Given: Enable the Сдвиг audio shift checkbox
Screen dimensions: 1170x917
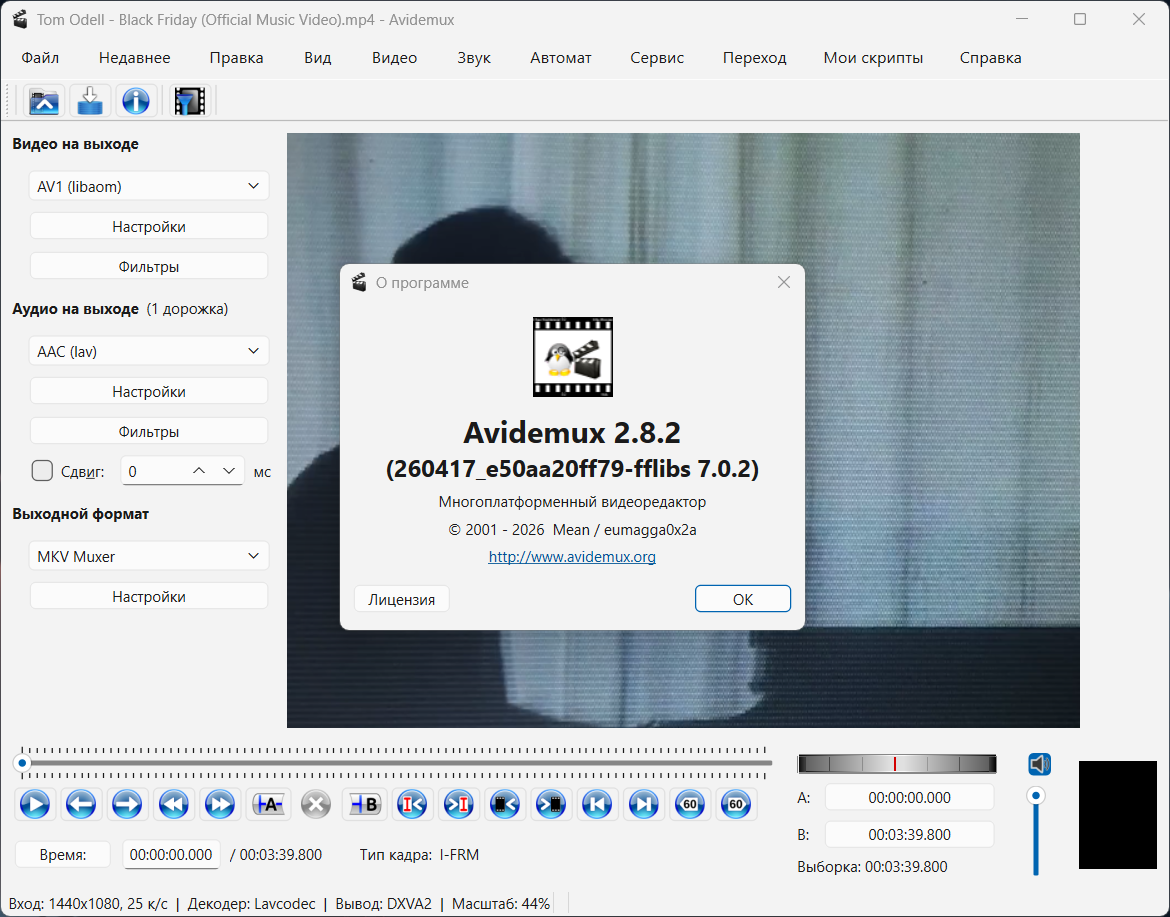Looking at the screenshot, I should point(42,471).
